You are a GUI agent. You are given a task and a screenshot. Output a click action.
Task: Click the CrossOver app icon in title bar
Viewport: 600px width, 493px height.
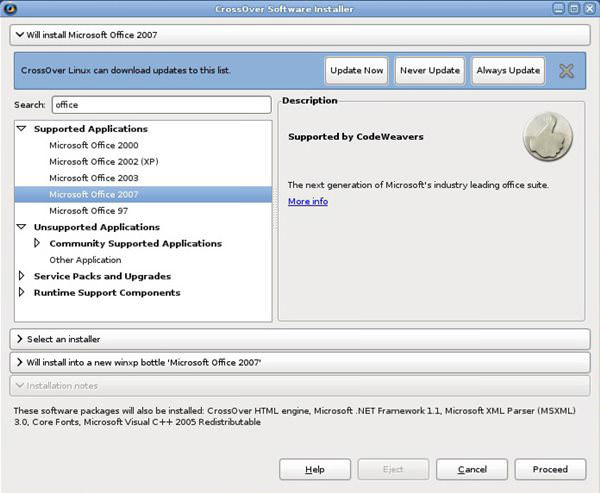pos(9,8)
